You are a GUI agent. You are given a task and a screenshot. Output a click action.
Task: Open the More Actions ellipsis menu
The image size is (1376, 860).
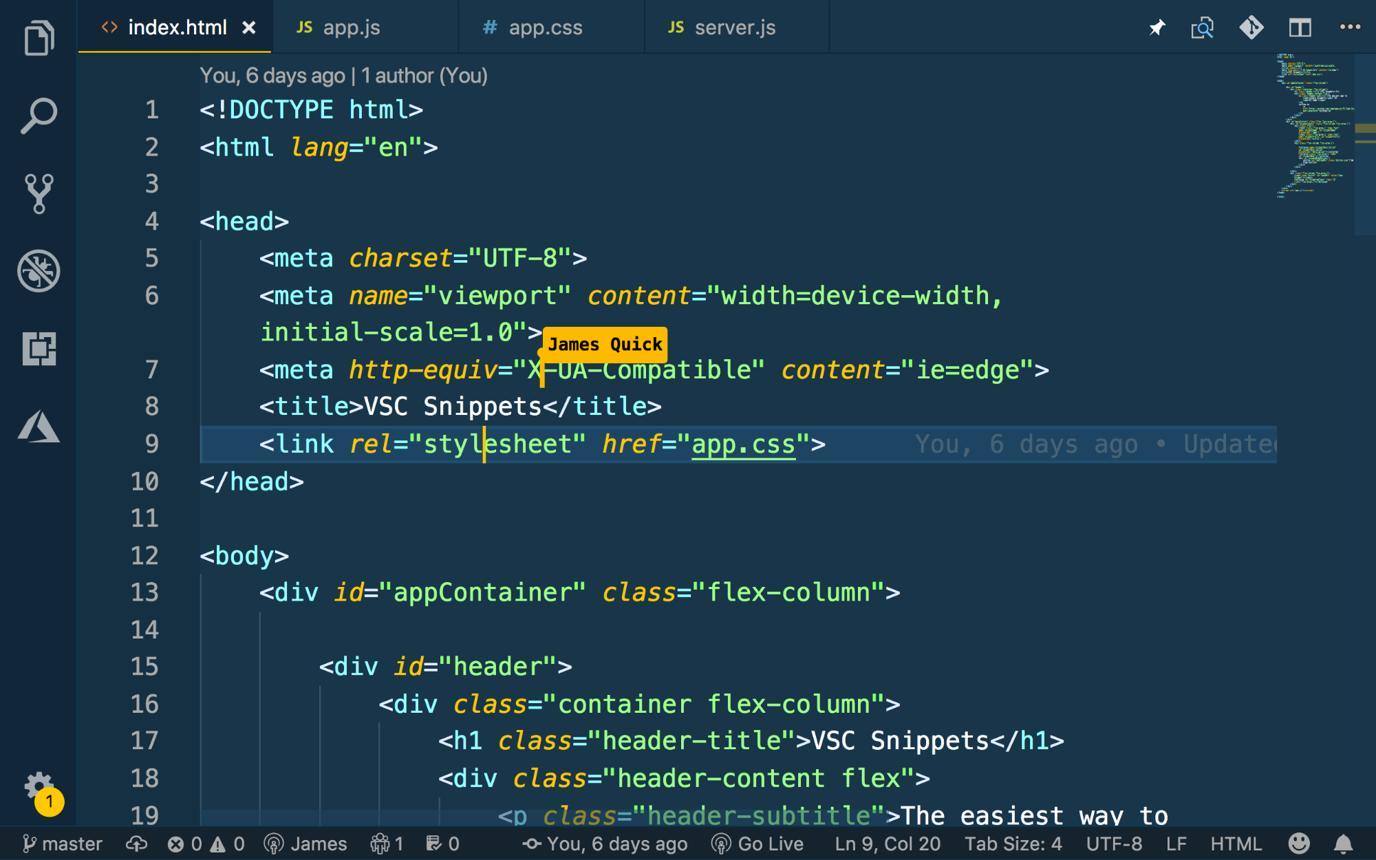point(1349,27)
